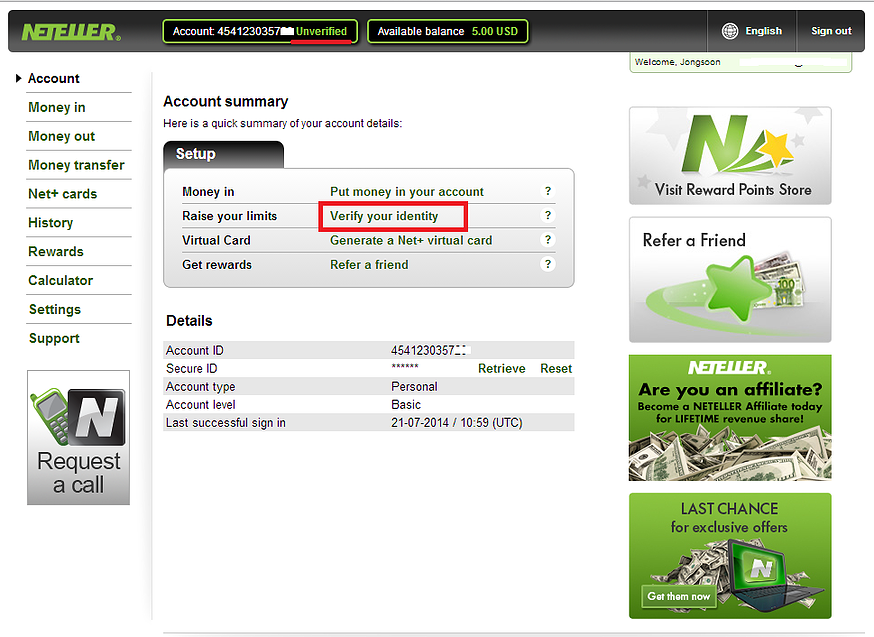Click Request a call banner
The image size is (874, 637).
tap(79, 437)
